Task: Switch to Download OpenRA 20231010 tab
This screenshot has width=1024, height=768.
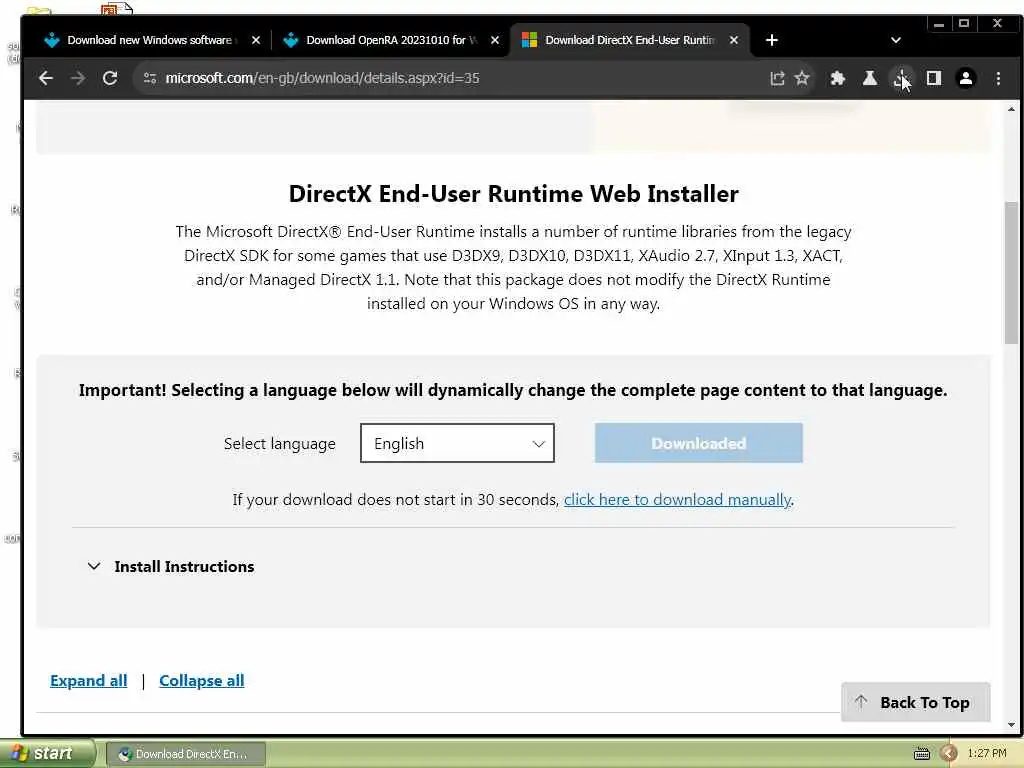Action: pos(389,40)
